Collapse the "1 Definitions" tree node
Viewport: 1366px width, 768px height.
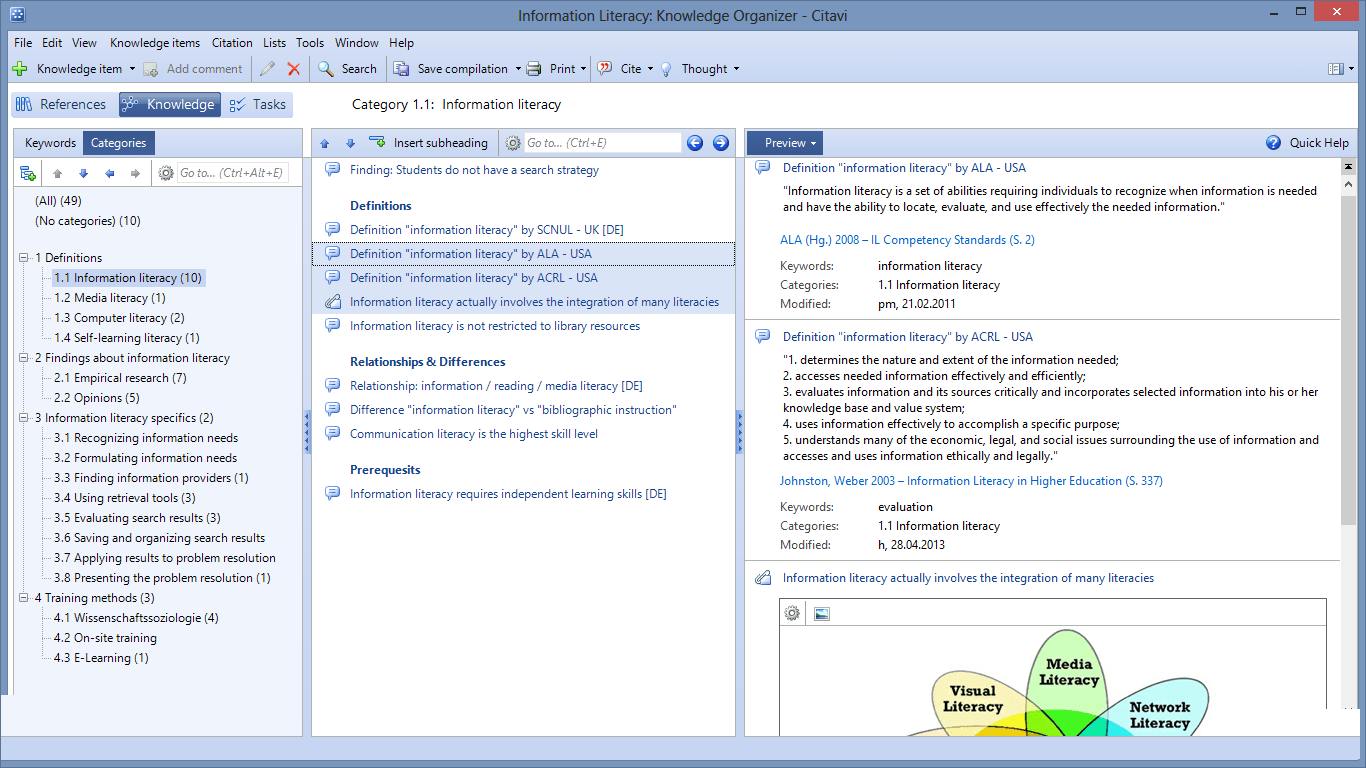click(23, 258)
